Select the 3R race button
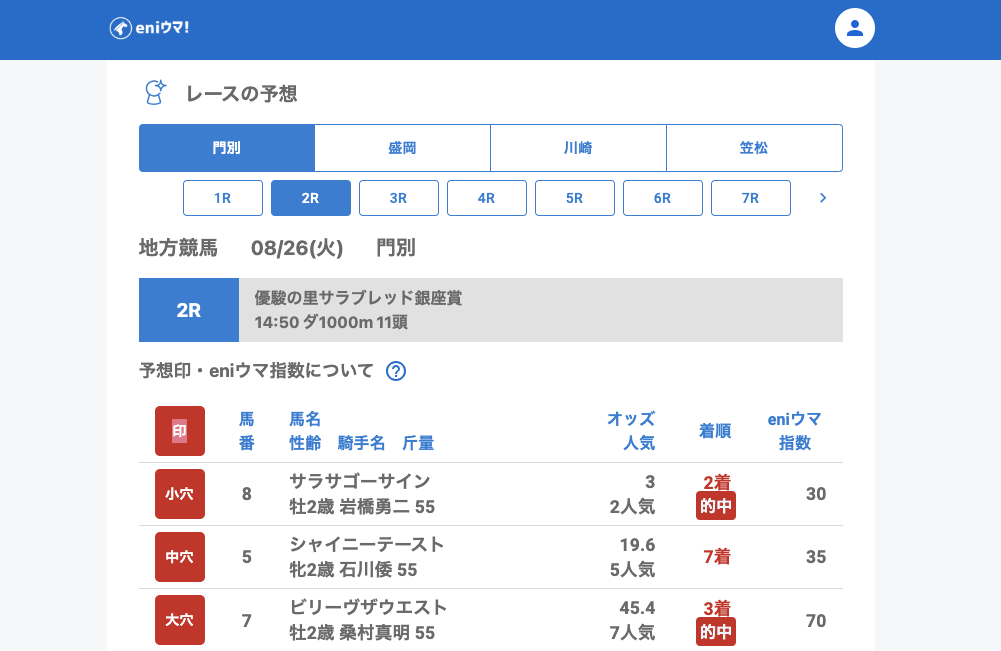 (399, 198)
